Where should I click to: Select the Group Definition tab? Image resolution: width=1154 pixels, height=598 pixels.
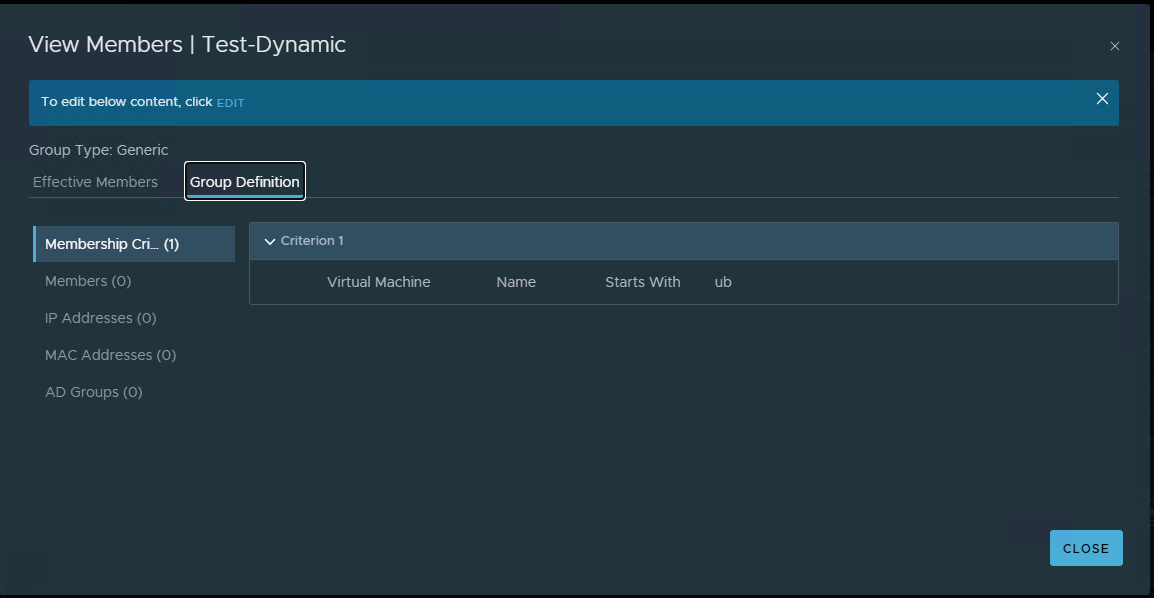[x=245, y=182]
